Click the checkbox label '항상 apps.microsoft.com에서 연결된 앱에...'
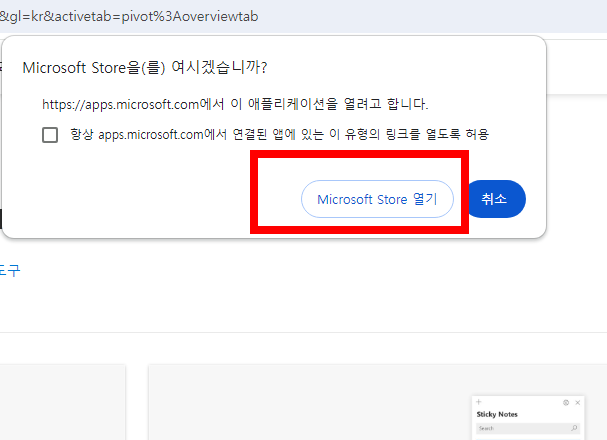 [x=279, y=134]
